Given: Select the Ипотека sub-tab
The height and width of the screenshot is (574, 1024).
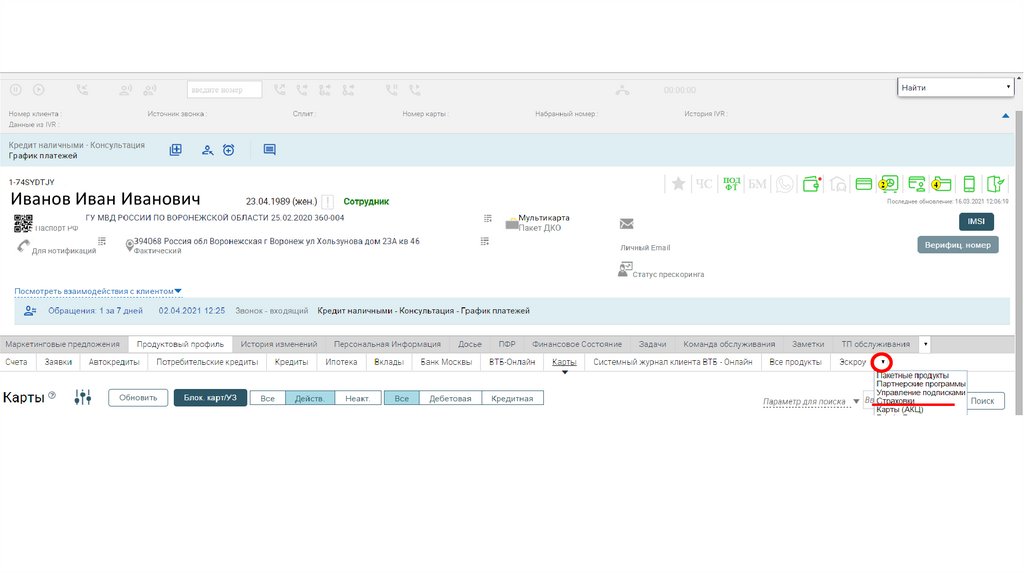Looking at the screenshot, I should pos(342,362).
